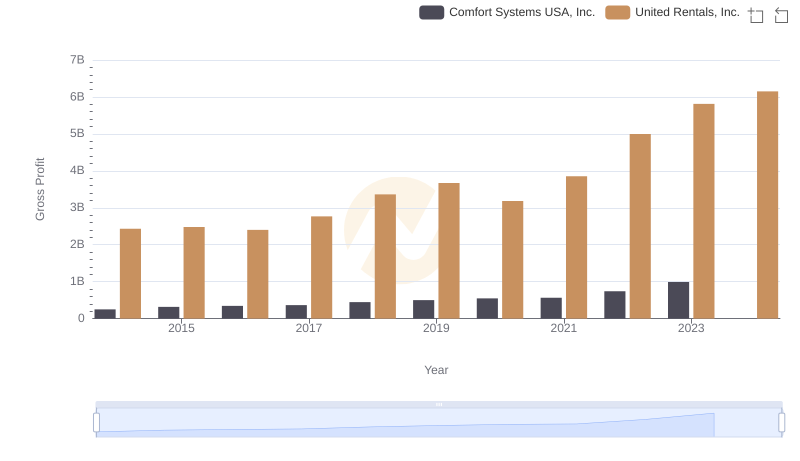Click the United Rentals bar for 2019
The width and height of the screenshot is (800, 461).
click(x=449, y=251)
